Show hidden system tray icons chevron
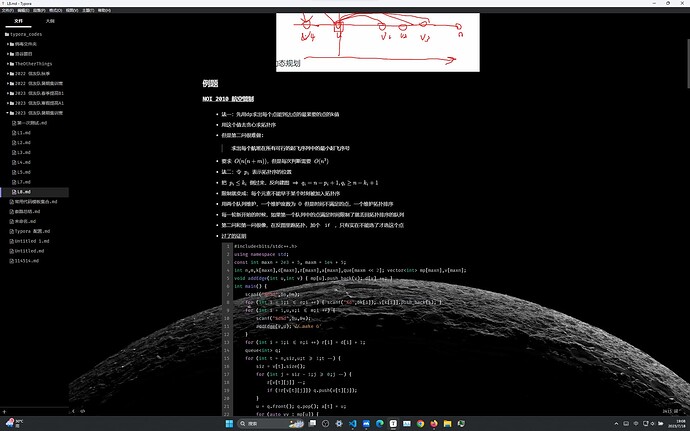The image size is (690, 431). click(x=616, y=424)
